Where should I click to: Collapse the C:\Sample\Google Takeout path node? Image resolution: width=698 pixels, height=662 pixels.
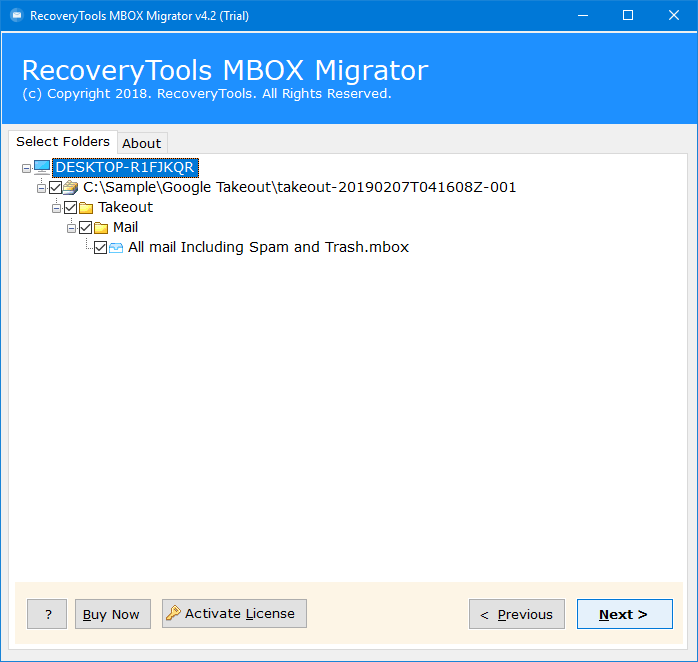point(41,188)
